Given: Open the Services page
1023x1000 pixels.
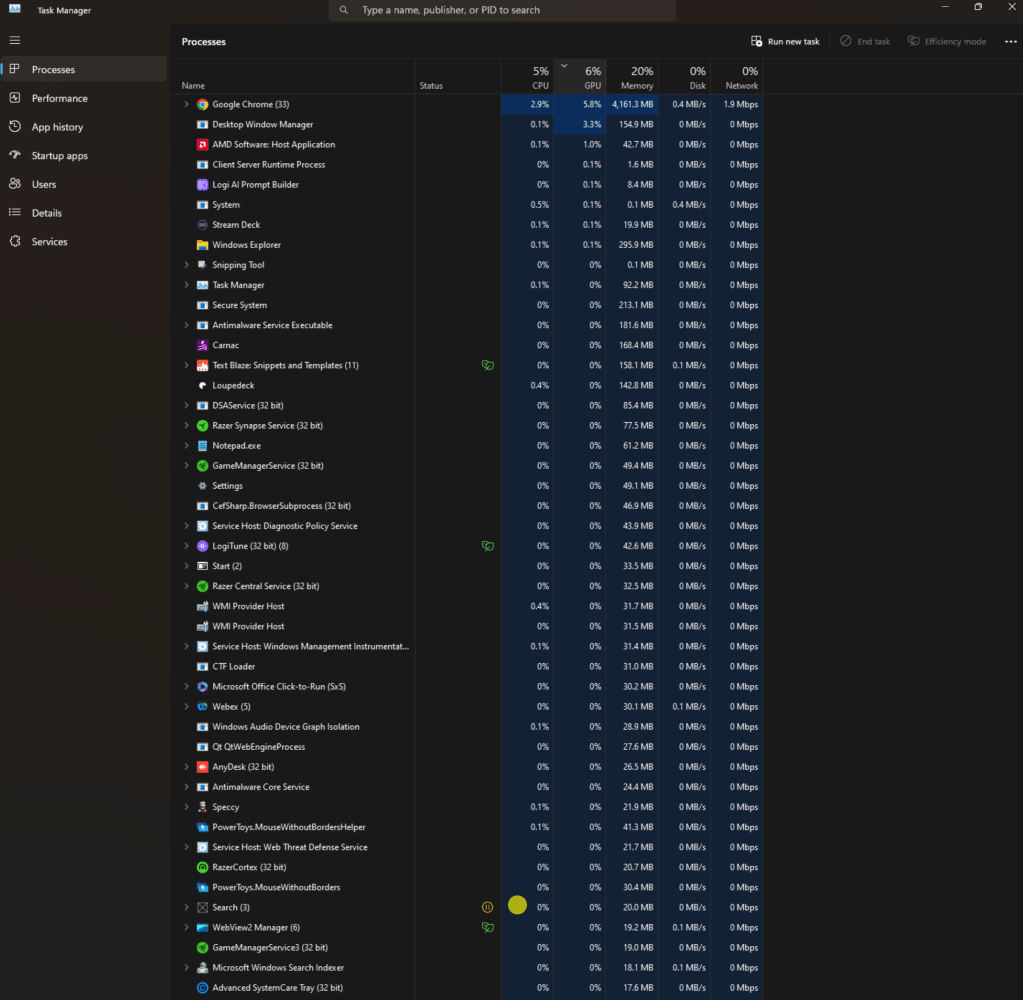Looking at the screenshot, I should (84, 241).
